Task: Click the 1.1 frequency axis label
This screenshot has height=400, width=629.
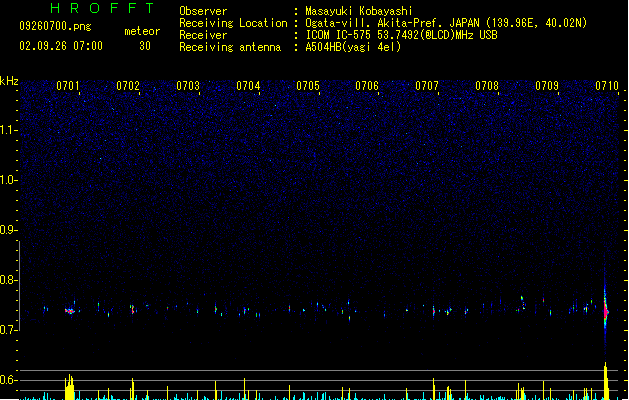Action: click(x=8, y=130)
